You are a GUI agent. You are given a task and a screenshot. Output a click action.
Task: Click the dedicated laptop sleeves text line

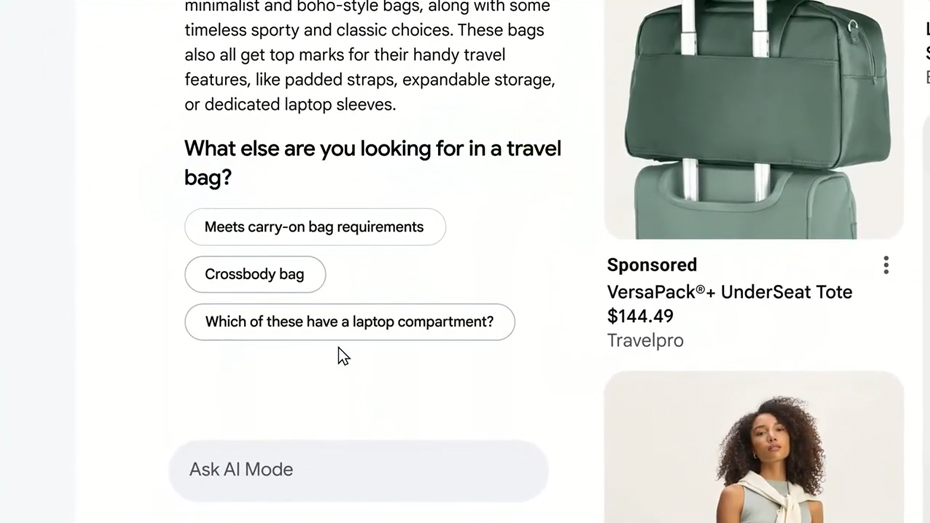(x=290, y=104)
